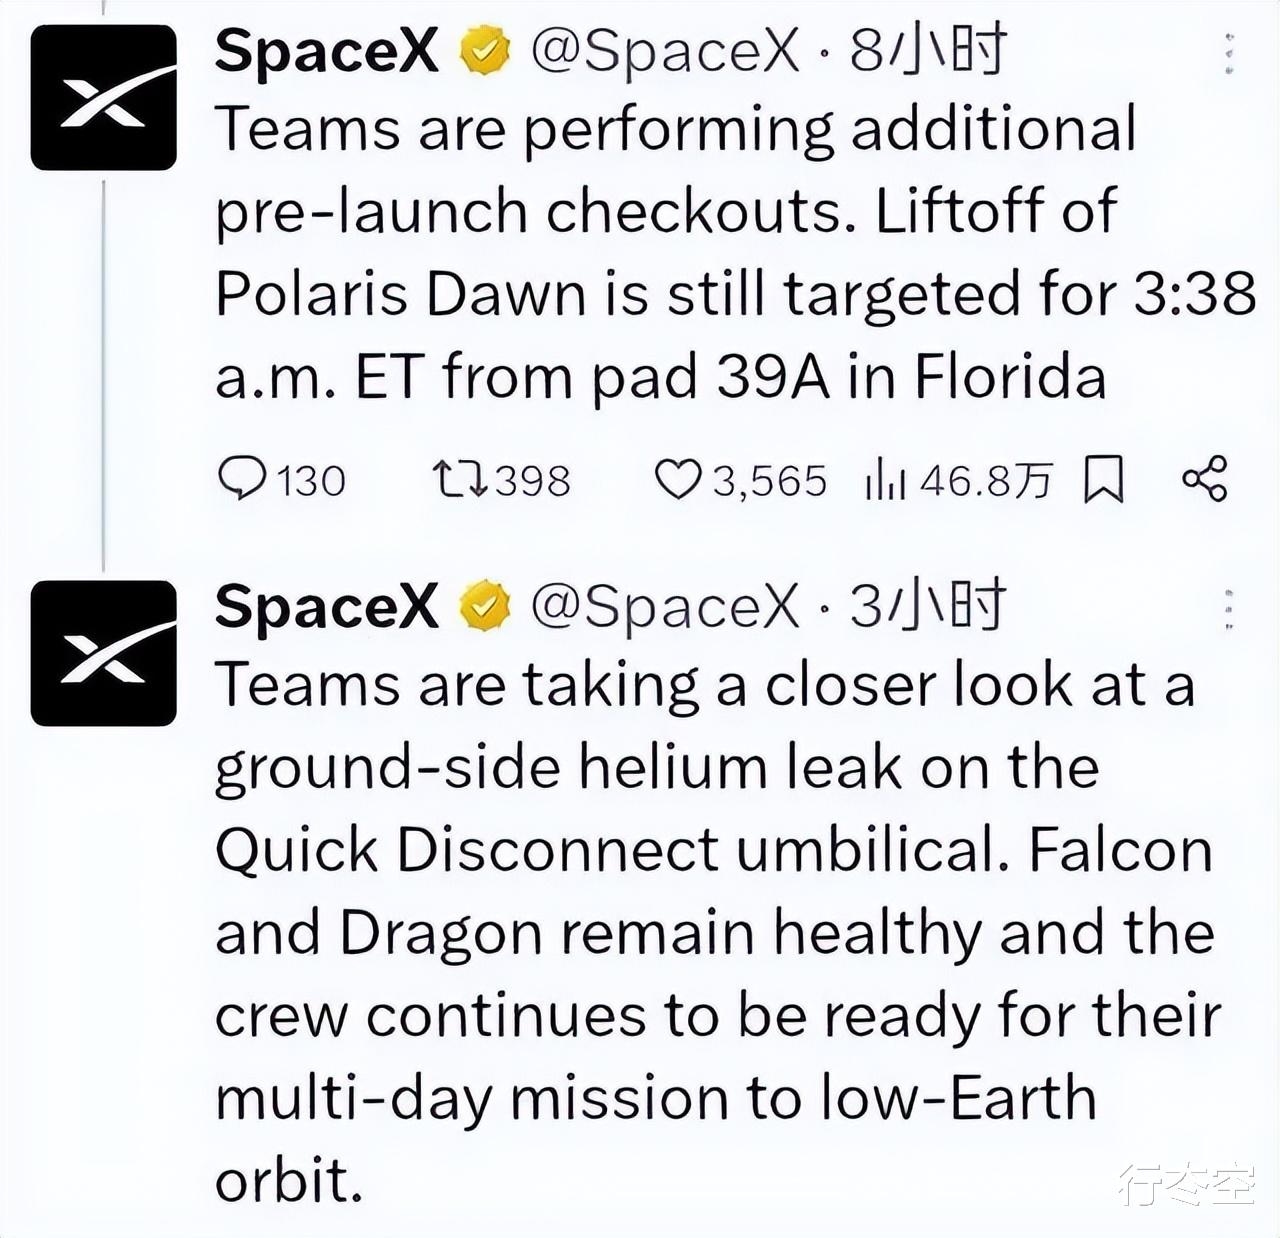This screenshot has width=1280, height=1238.
Task: Bookmark the pre-launch checkouts tweet
Action: 1104,480
